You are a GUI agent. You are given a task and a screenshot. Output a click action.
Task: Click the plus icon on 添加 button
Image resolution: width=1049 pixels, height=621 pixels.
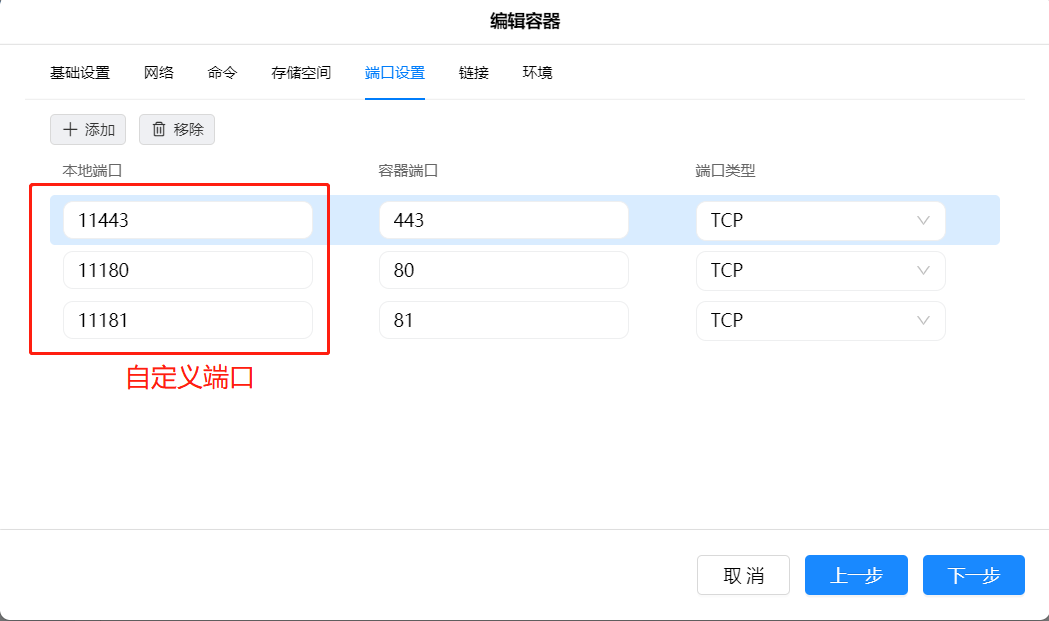tap(70, 130)
